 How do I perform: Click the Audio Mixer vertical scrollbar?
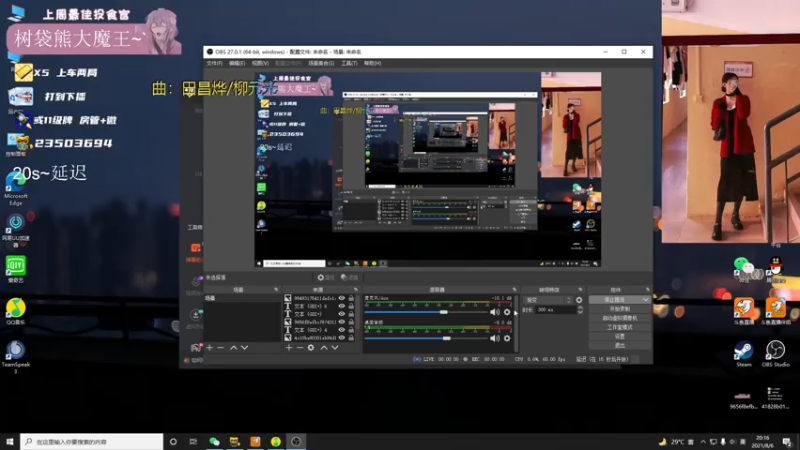[516, 323]
